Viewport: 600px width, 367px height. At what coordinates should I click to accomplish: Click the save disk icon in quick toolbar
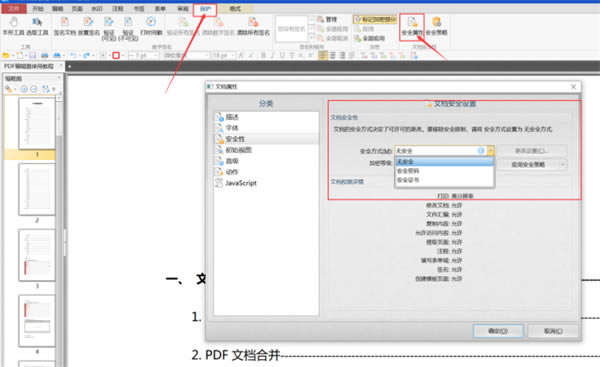[33, 55]
